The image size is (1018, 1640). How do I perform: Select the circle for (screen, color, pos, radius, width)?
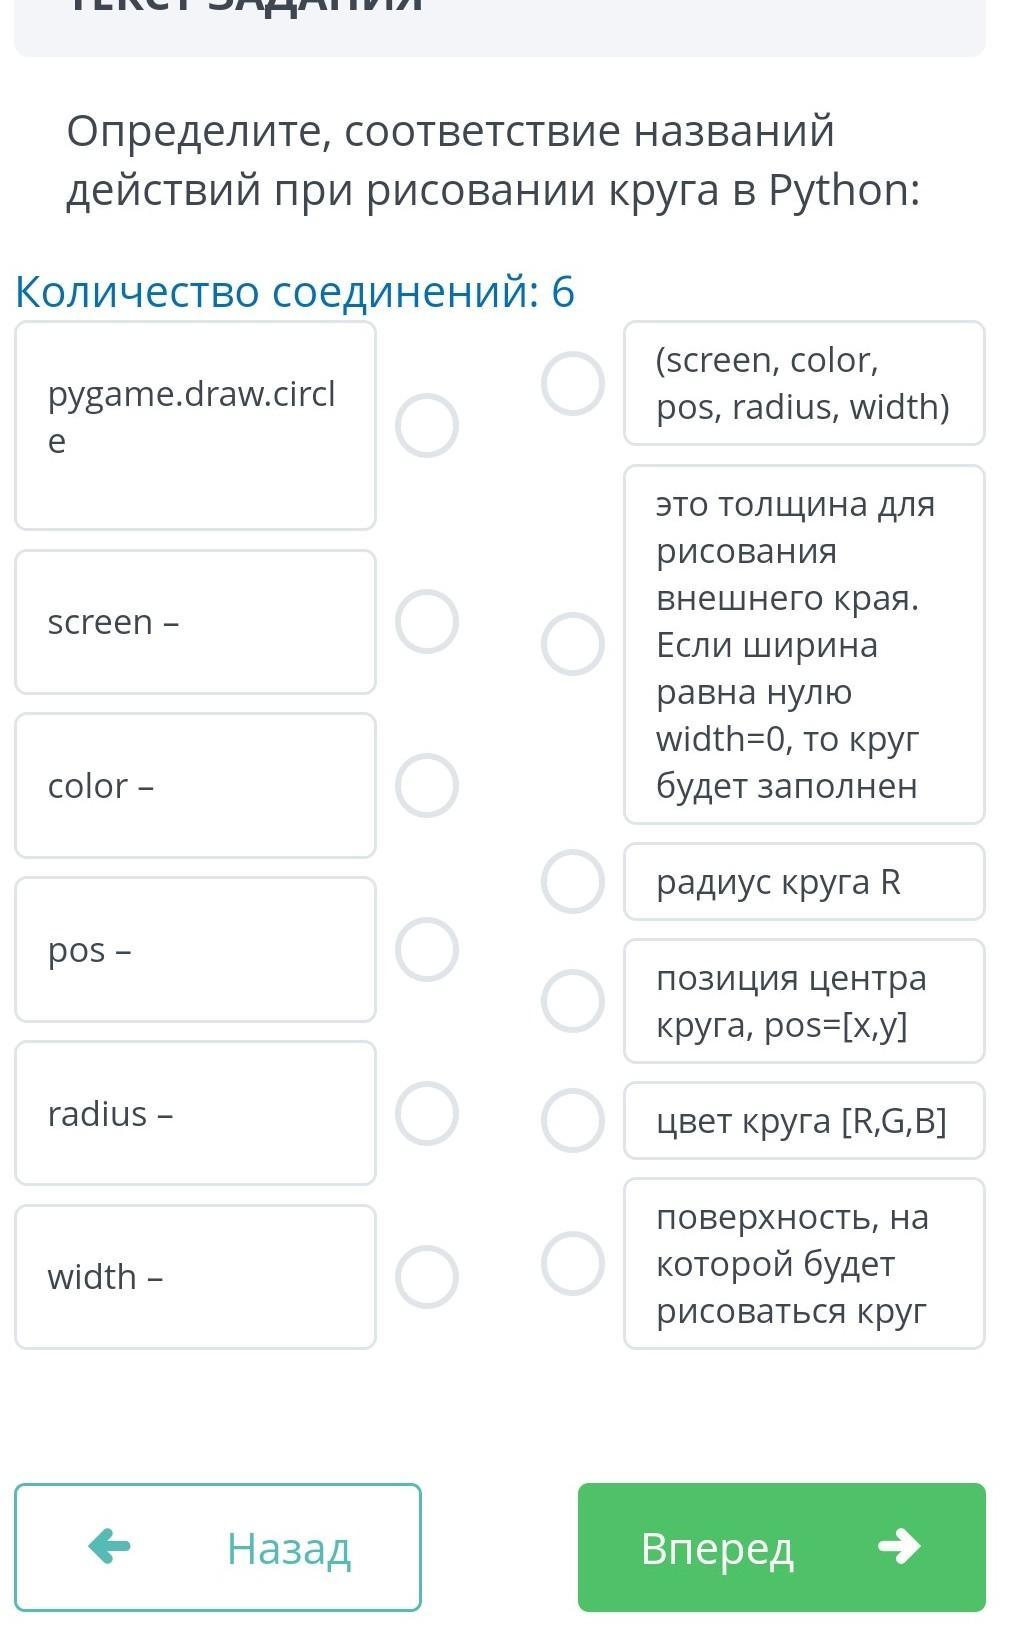click(x=573, y=384)
